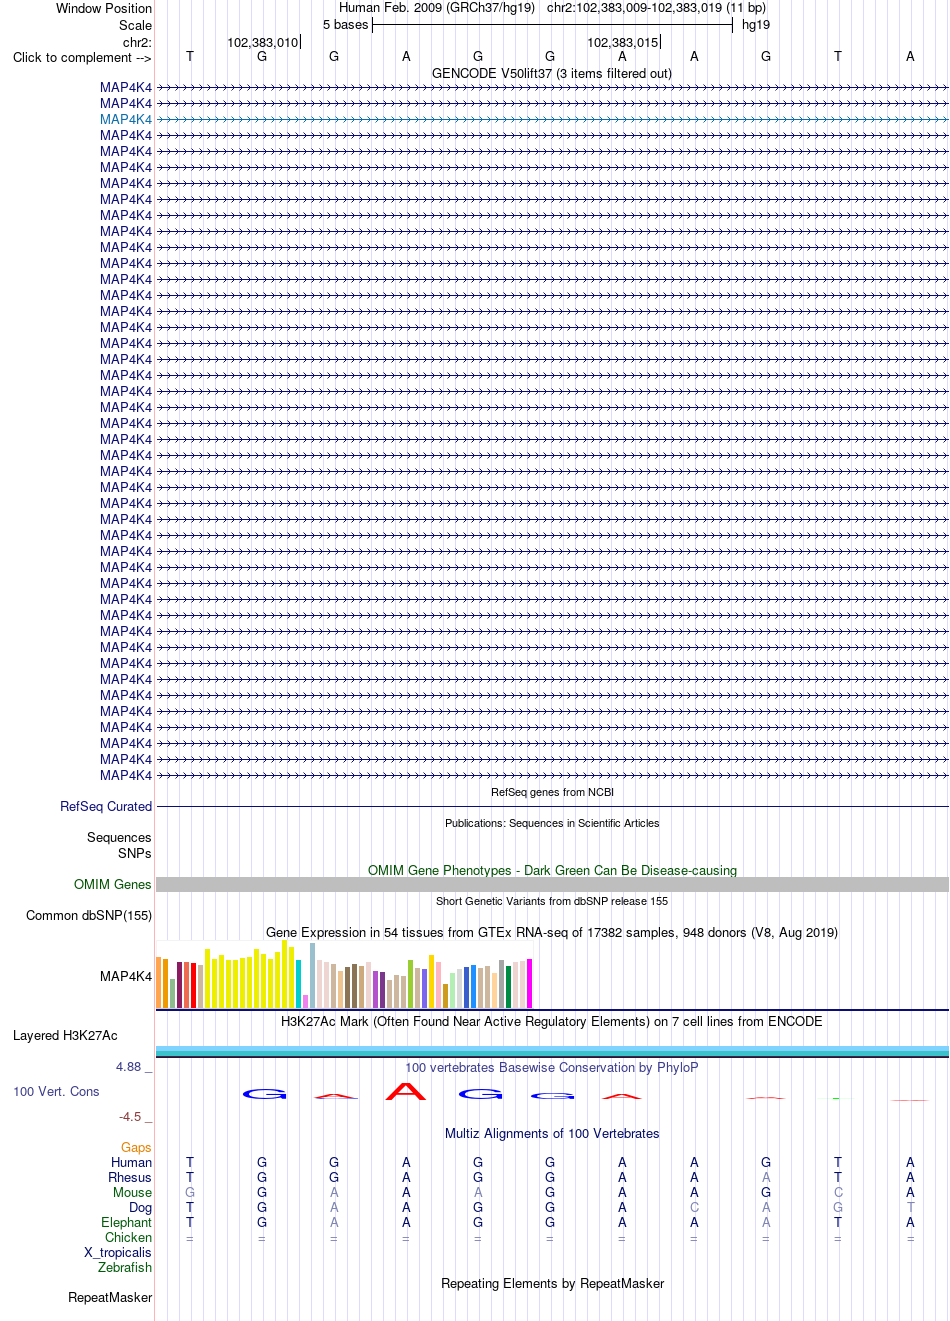Image resolution: width=950 pixels, height=1321 pixels.
Task: Select the 102,383,010 coordinate marker
Action: pyautogui.click(x=263, y=43)
